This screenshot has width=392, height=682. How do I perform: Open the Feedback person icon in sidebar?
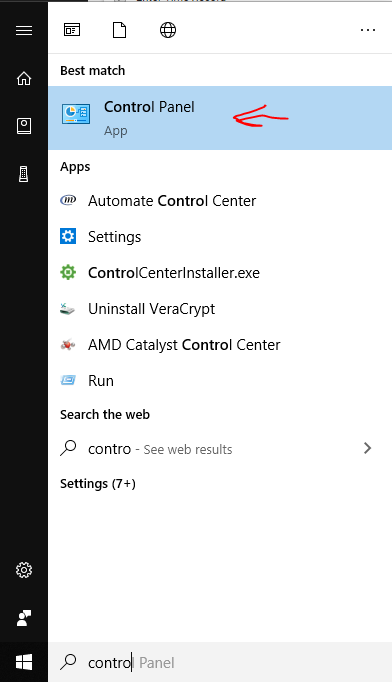(24, 618)
